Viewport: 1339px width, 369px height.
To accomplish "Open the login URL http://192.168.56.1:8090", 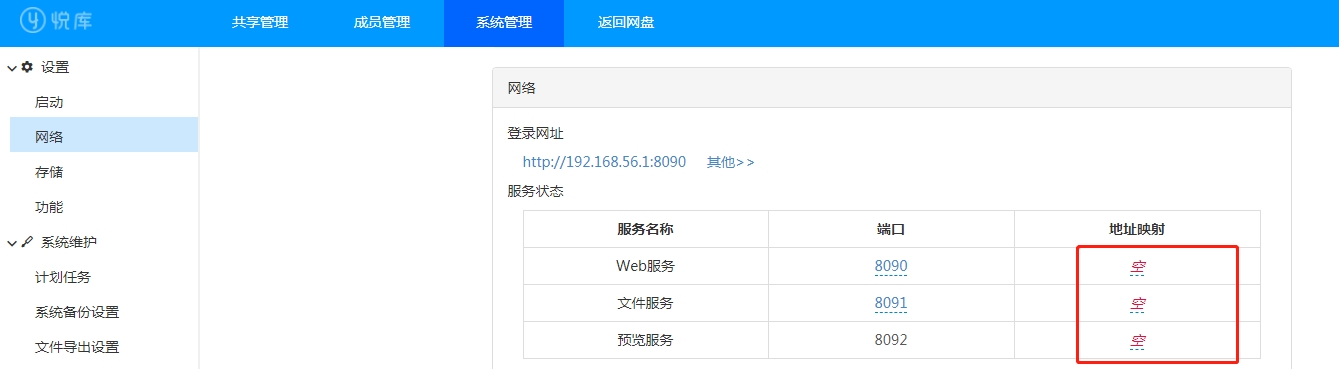I will [x=604, y=162].
